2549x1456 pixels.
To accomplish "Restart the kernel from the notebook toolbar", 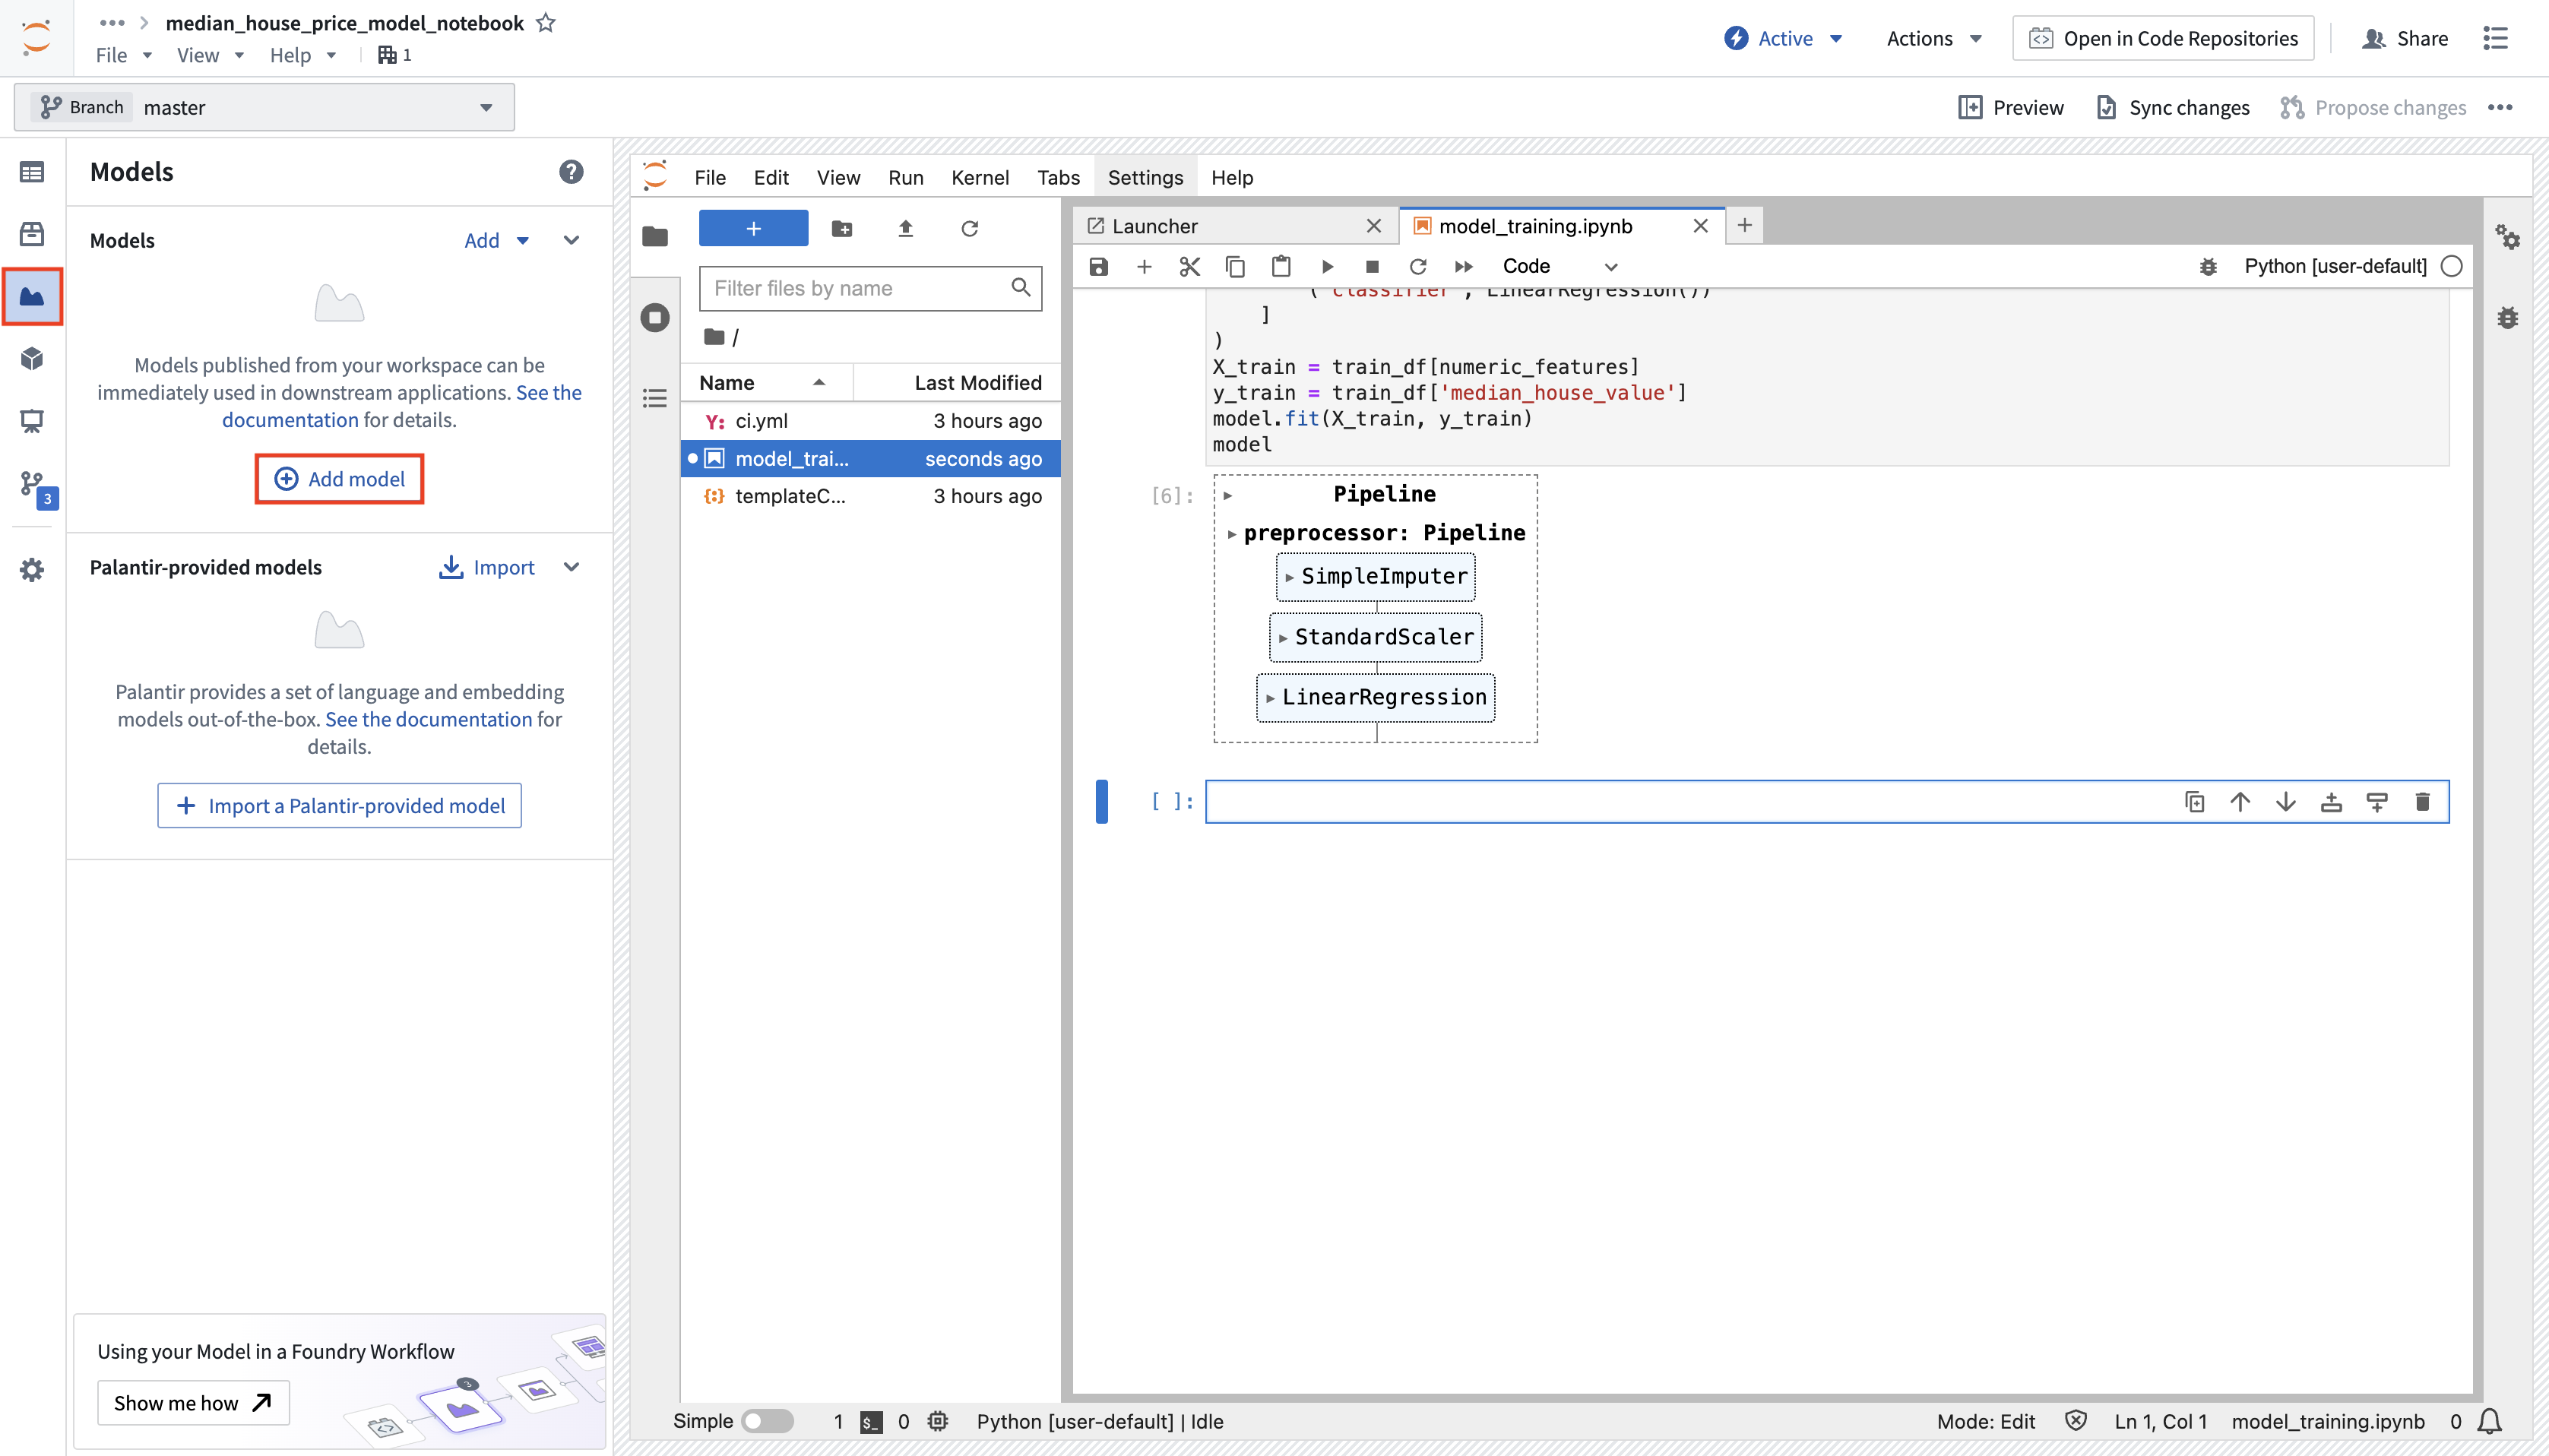I will (1417, 266).
